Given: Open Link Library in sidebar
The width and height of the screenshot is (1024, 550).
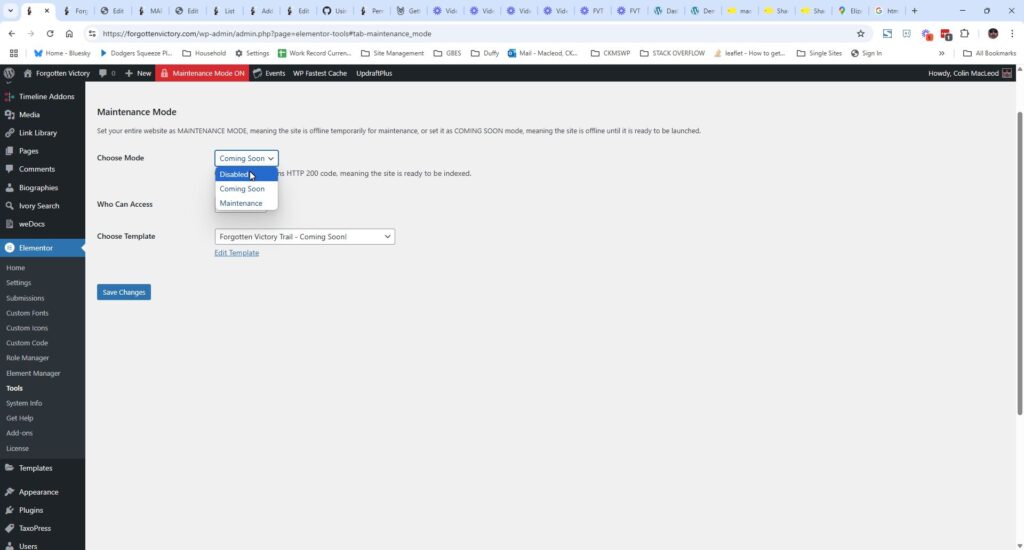Looking at the screenshot, I should coord(42,133).
